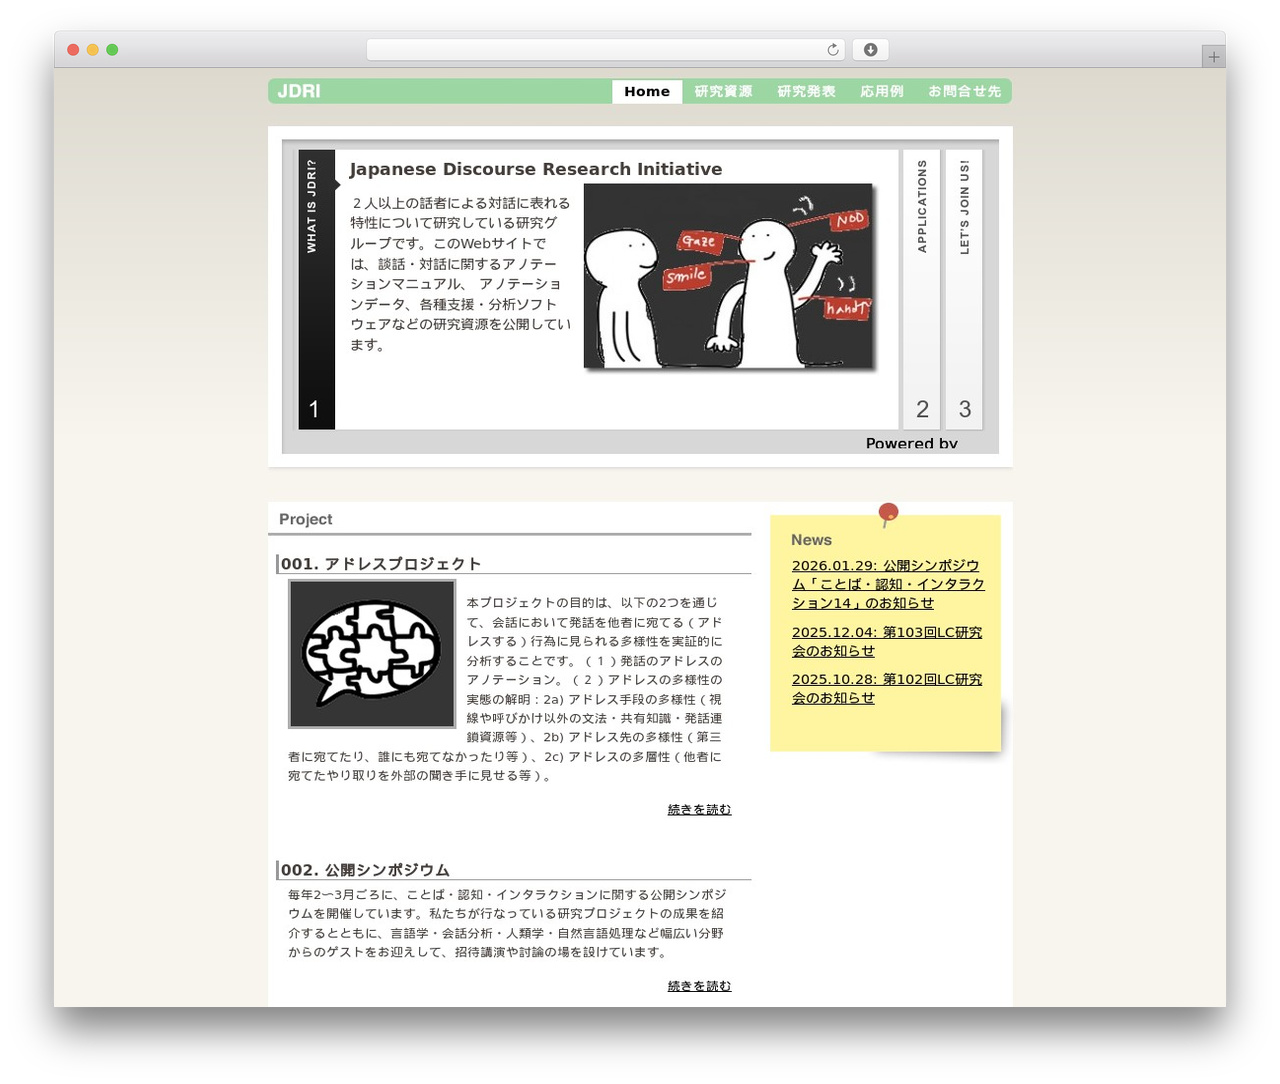Click the 001. アドレスプロジェクト heading
The height and width of the screenshot is (1084, 1280).
tap(381, 564)
